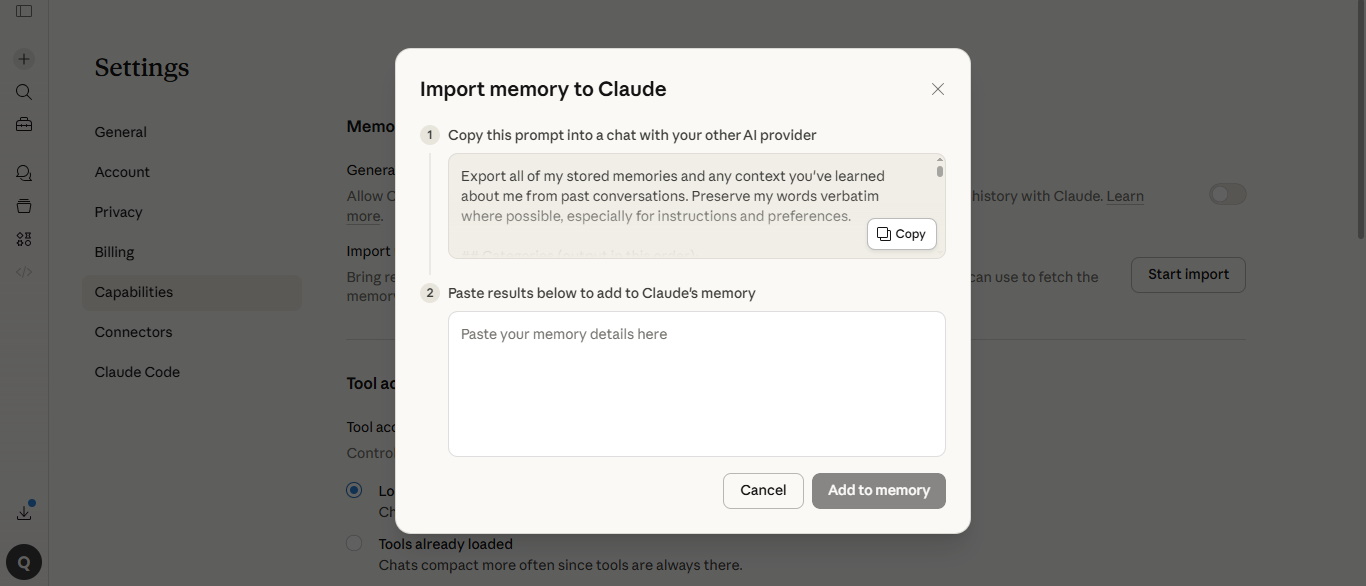This screenshot has width=1366, height=586.
Task: Click into the paste memory details field
Action: [x=696, y=384]
